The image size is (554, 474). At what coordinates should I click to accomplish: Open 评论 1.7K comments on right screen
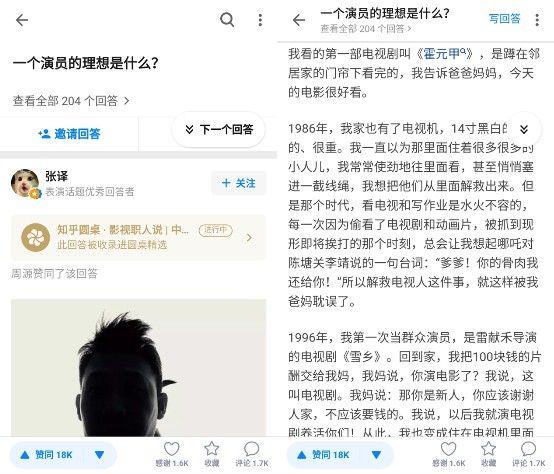[529, 454]
